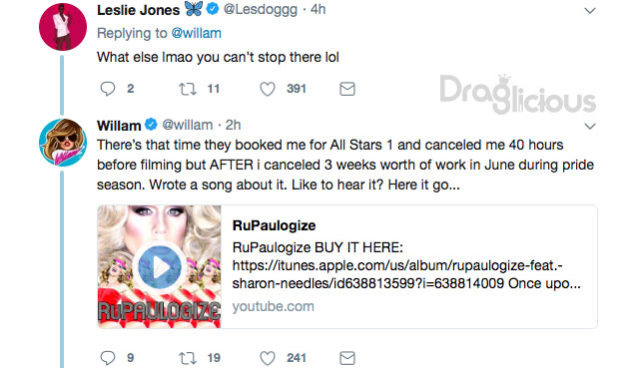The image size is (638, 368).
Task: Share Willam's tweet via envelope icon
Action: click(347, 358)
